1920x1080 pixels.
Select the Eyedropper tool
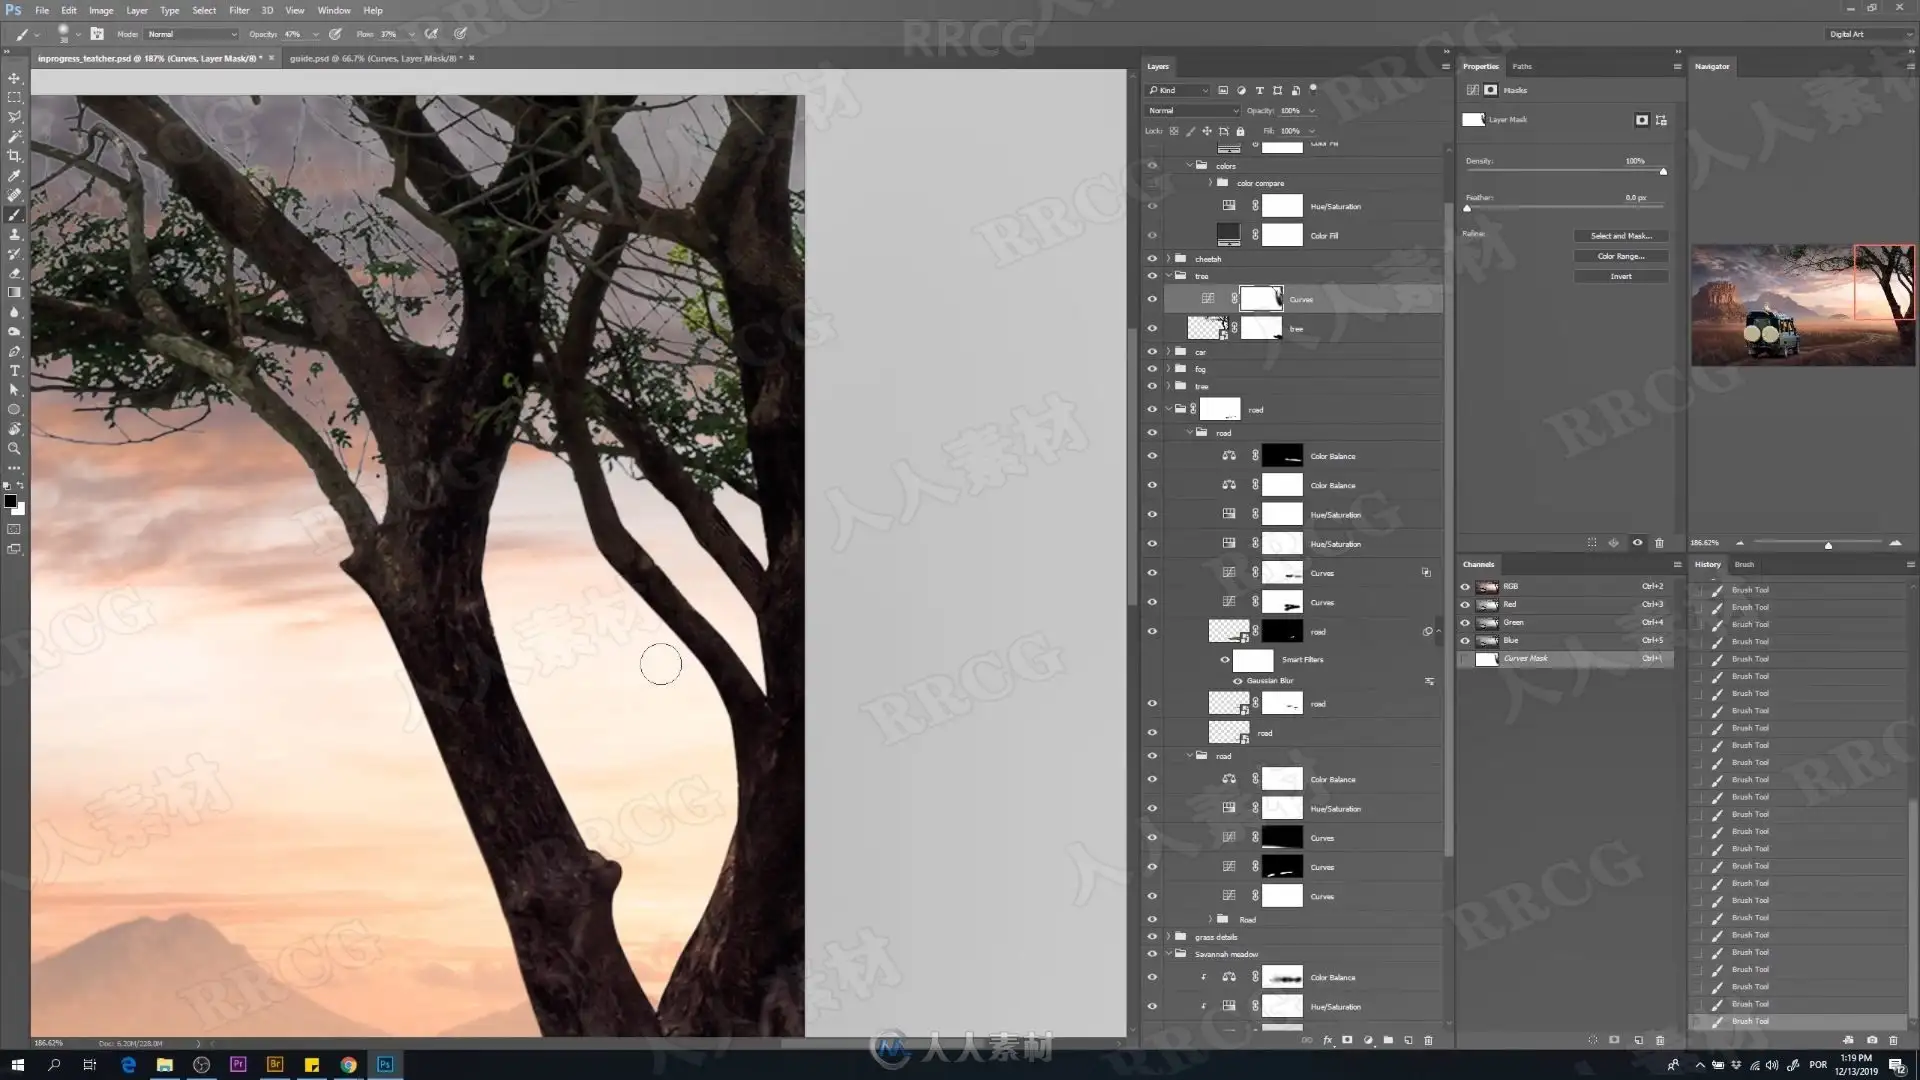14,176
